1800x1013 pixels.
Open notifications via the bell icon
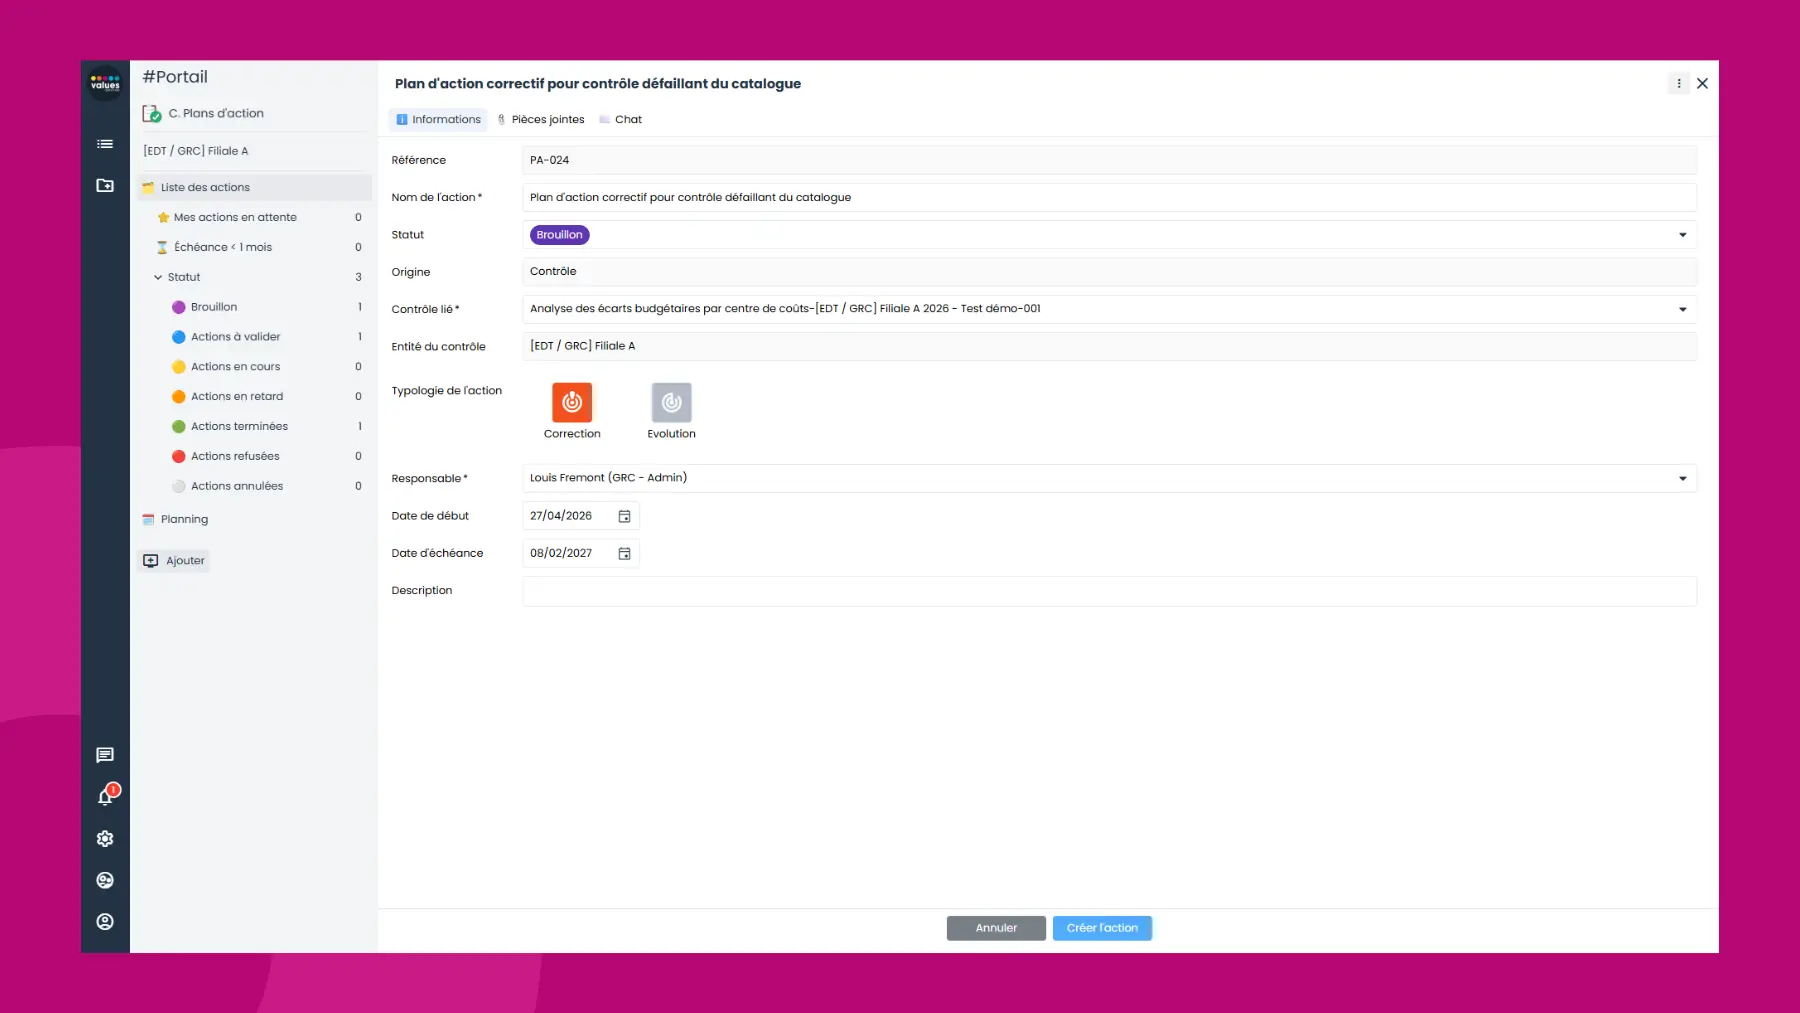[105, 797]
